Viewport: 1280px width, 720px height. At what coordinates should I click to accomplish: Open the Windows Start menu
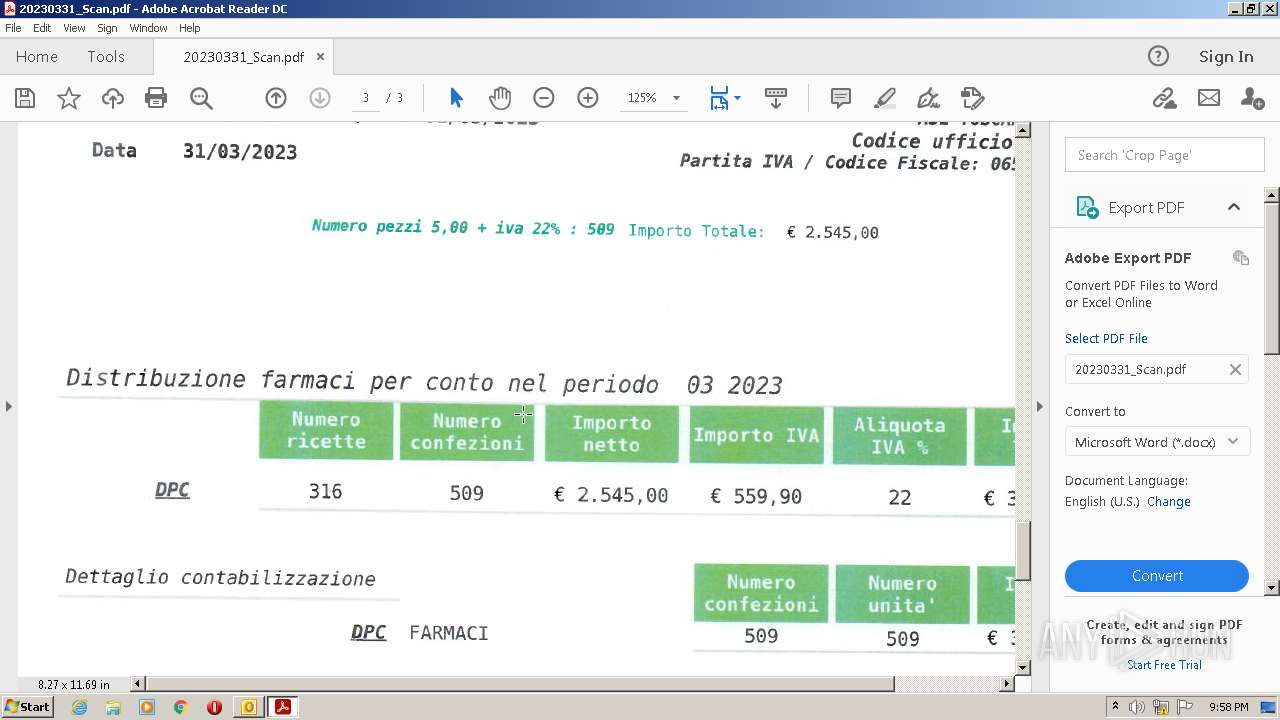pos(27,707)
